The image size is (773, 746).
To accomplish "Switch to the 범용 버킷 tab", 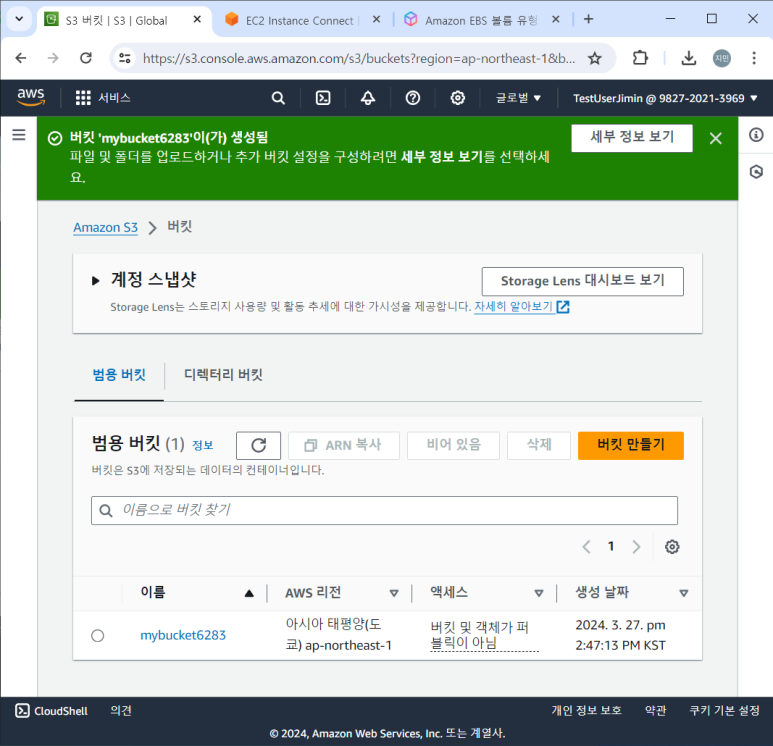I will click(x=119, y=375).
